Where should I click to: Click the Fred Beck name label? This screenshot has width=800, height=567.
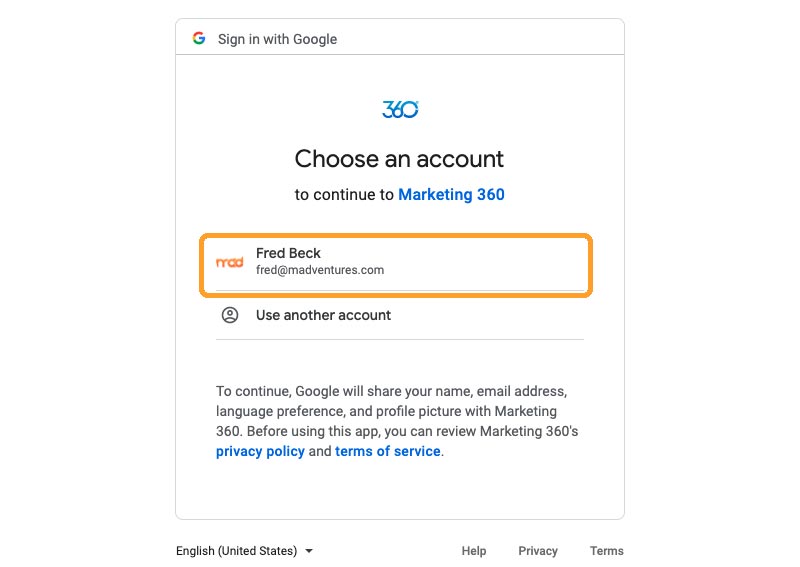pos(288,253)
